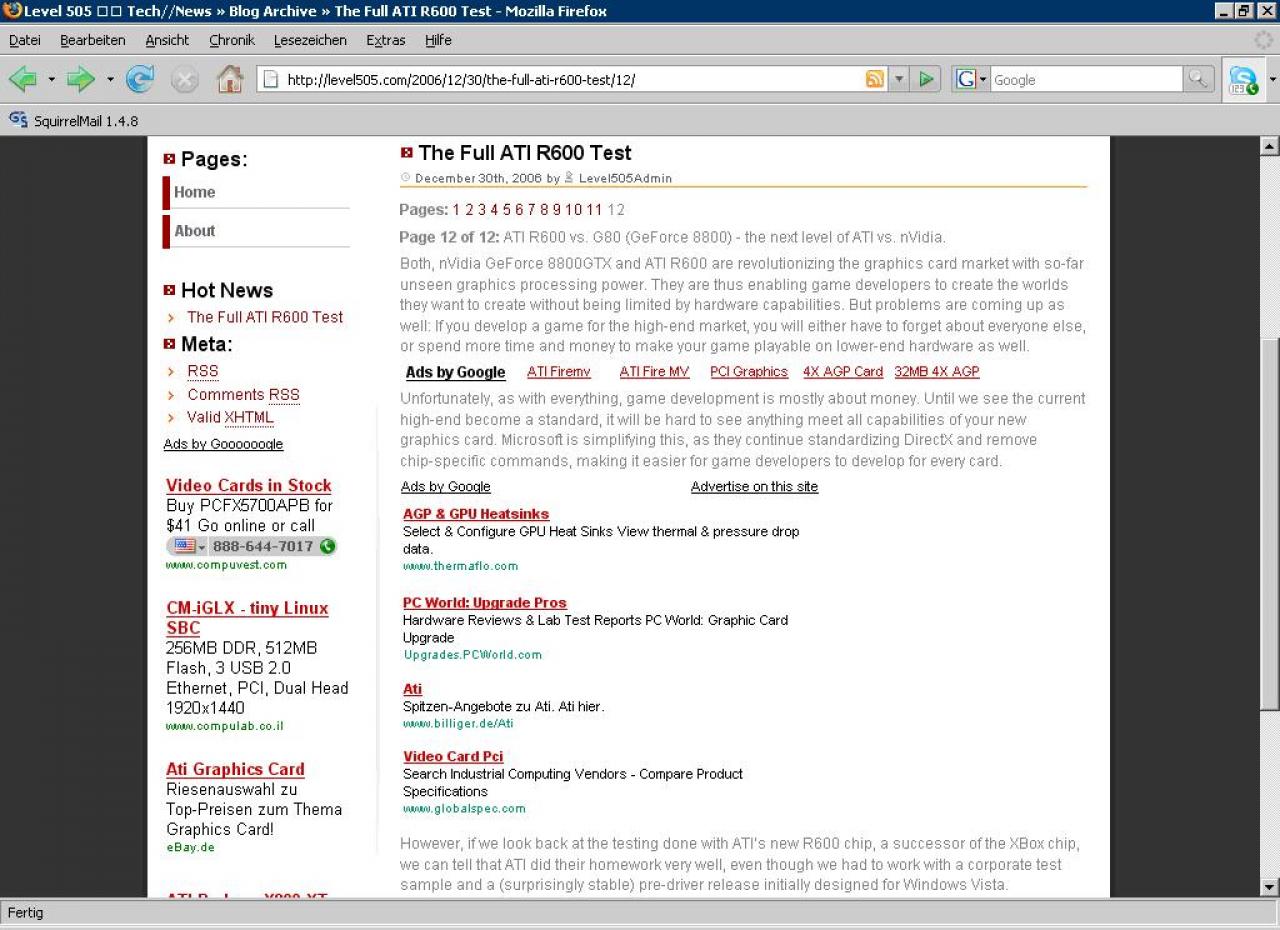Click the Ads by Google label in main content
This screenshot has height=930, width=1280.
pyautogui.click(x=445, y=487)
